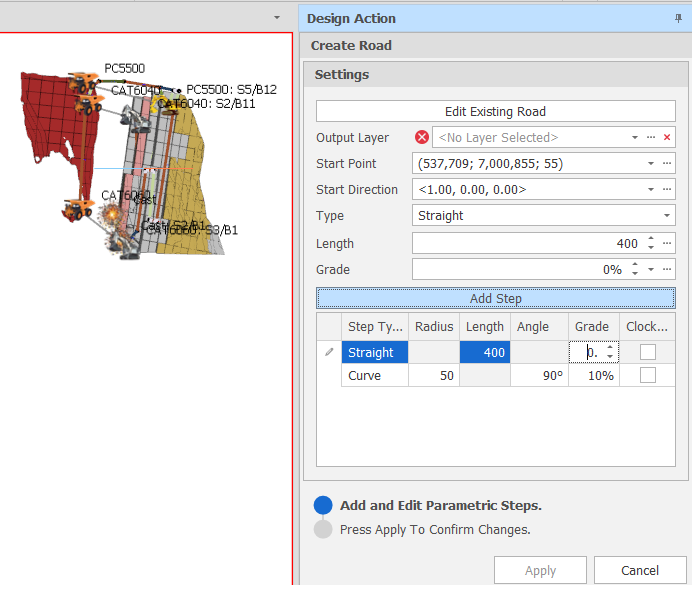Viewport: 692px width, 590px height.
Task: Clear Output Layer with the red X
Action: (x=667, y=138)
